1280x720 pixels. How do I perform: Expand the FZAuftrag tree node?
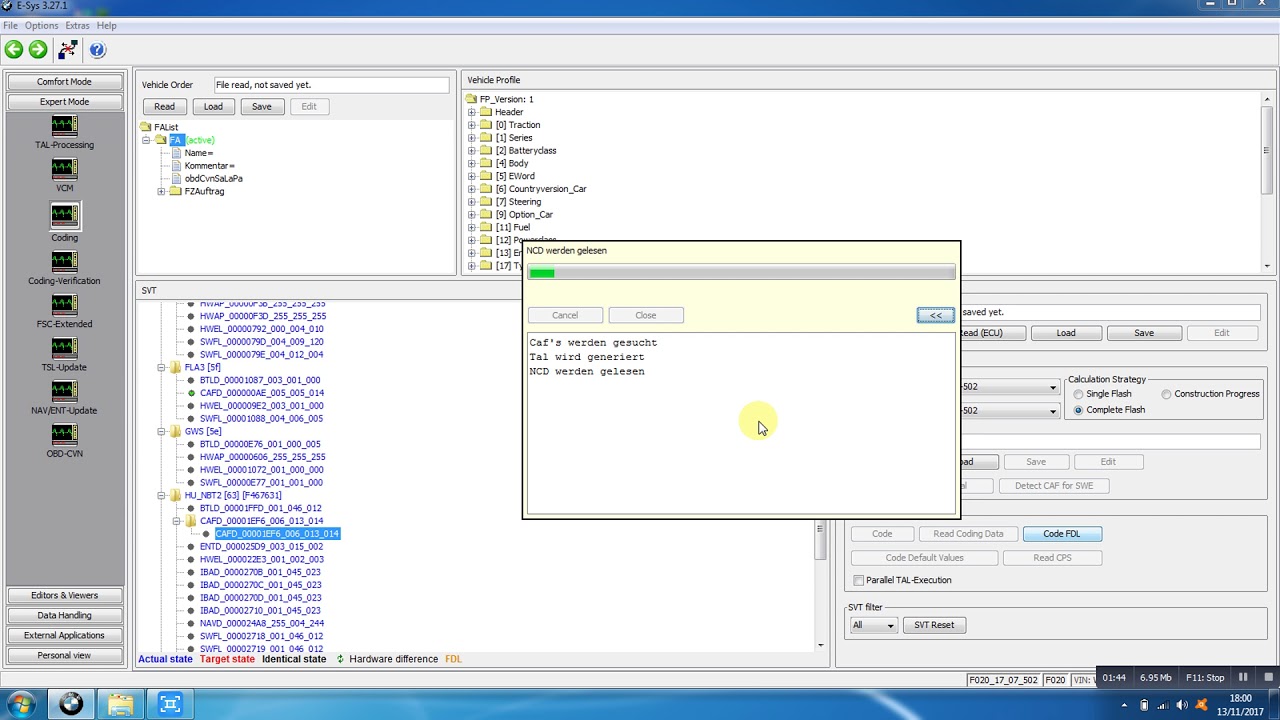point(161,191)
